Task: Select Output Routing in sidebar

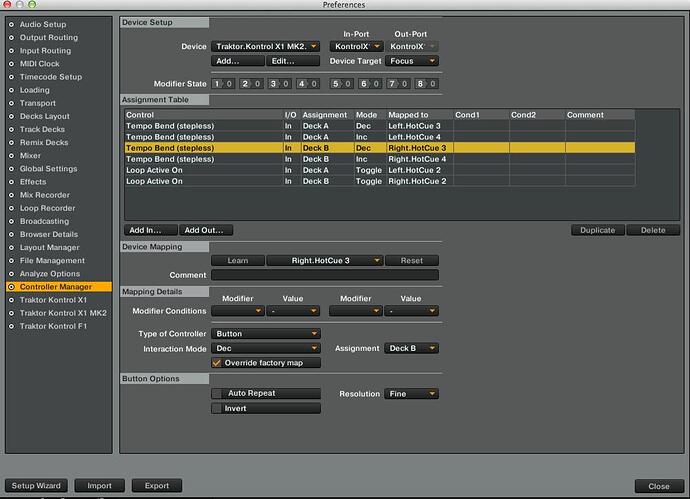Action: pyautogui.click(x=48, y=37)
